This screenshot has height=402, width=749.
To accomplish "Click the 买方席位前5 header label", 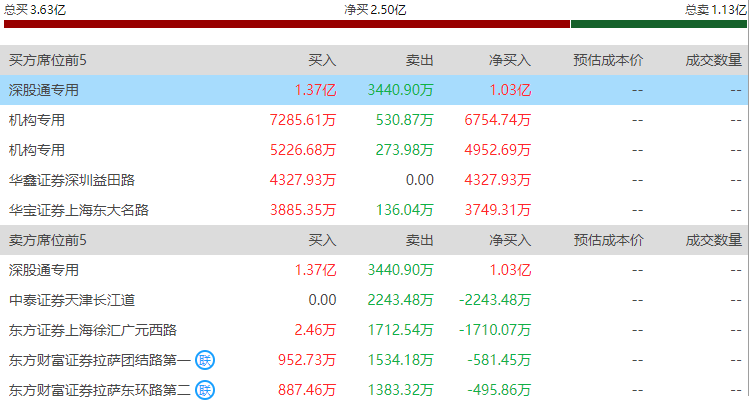I will tap(47, 60).
